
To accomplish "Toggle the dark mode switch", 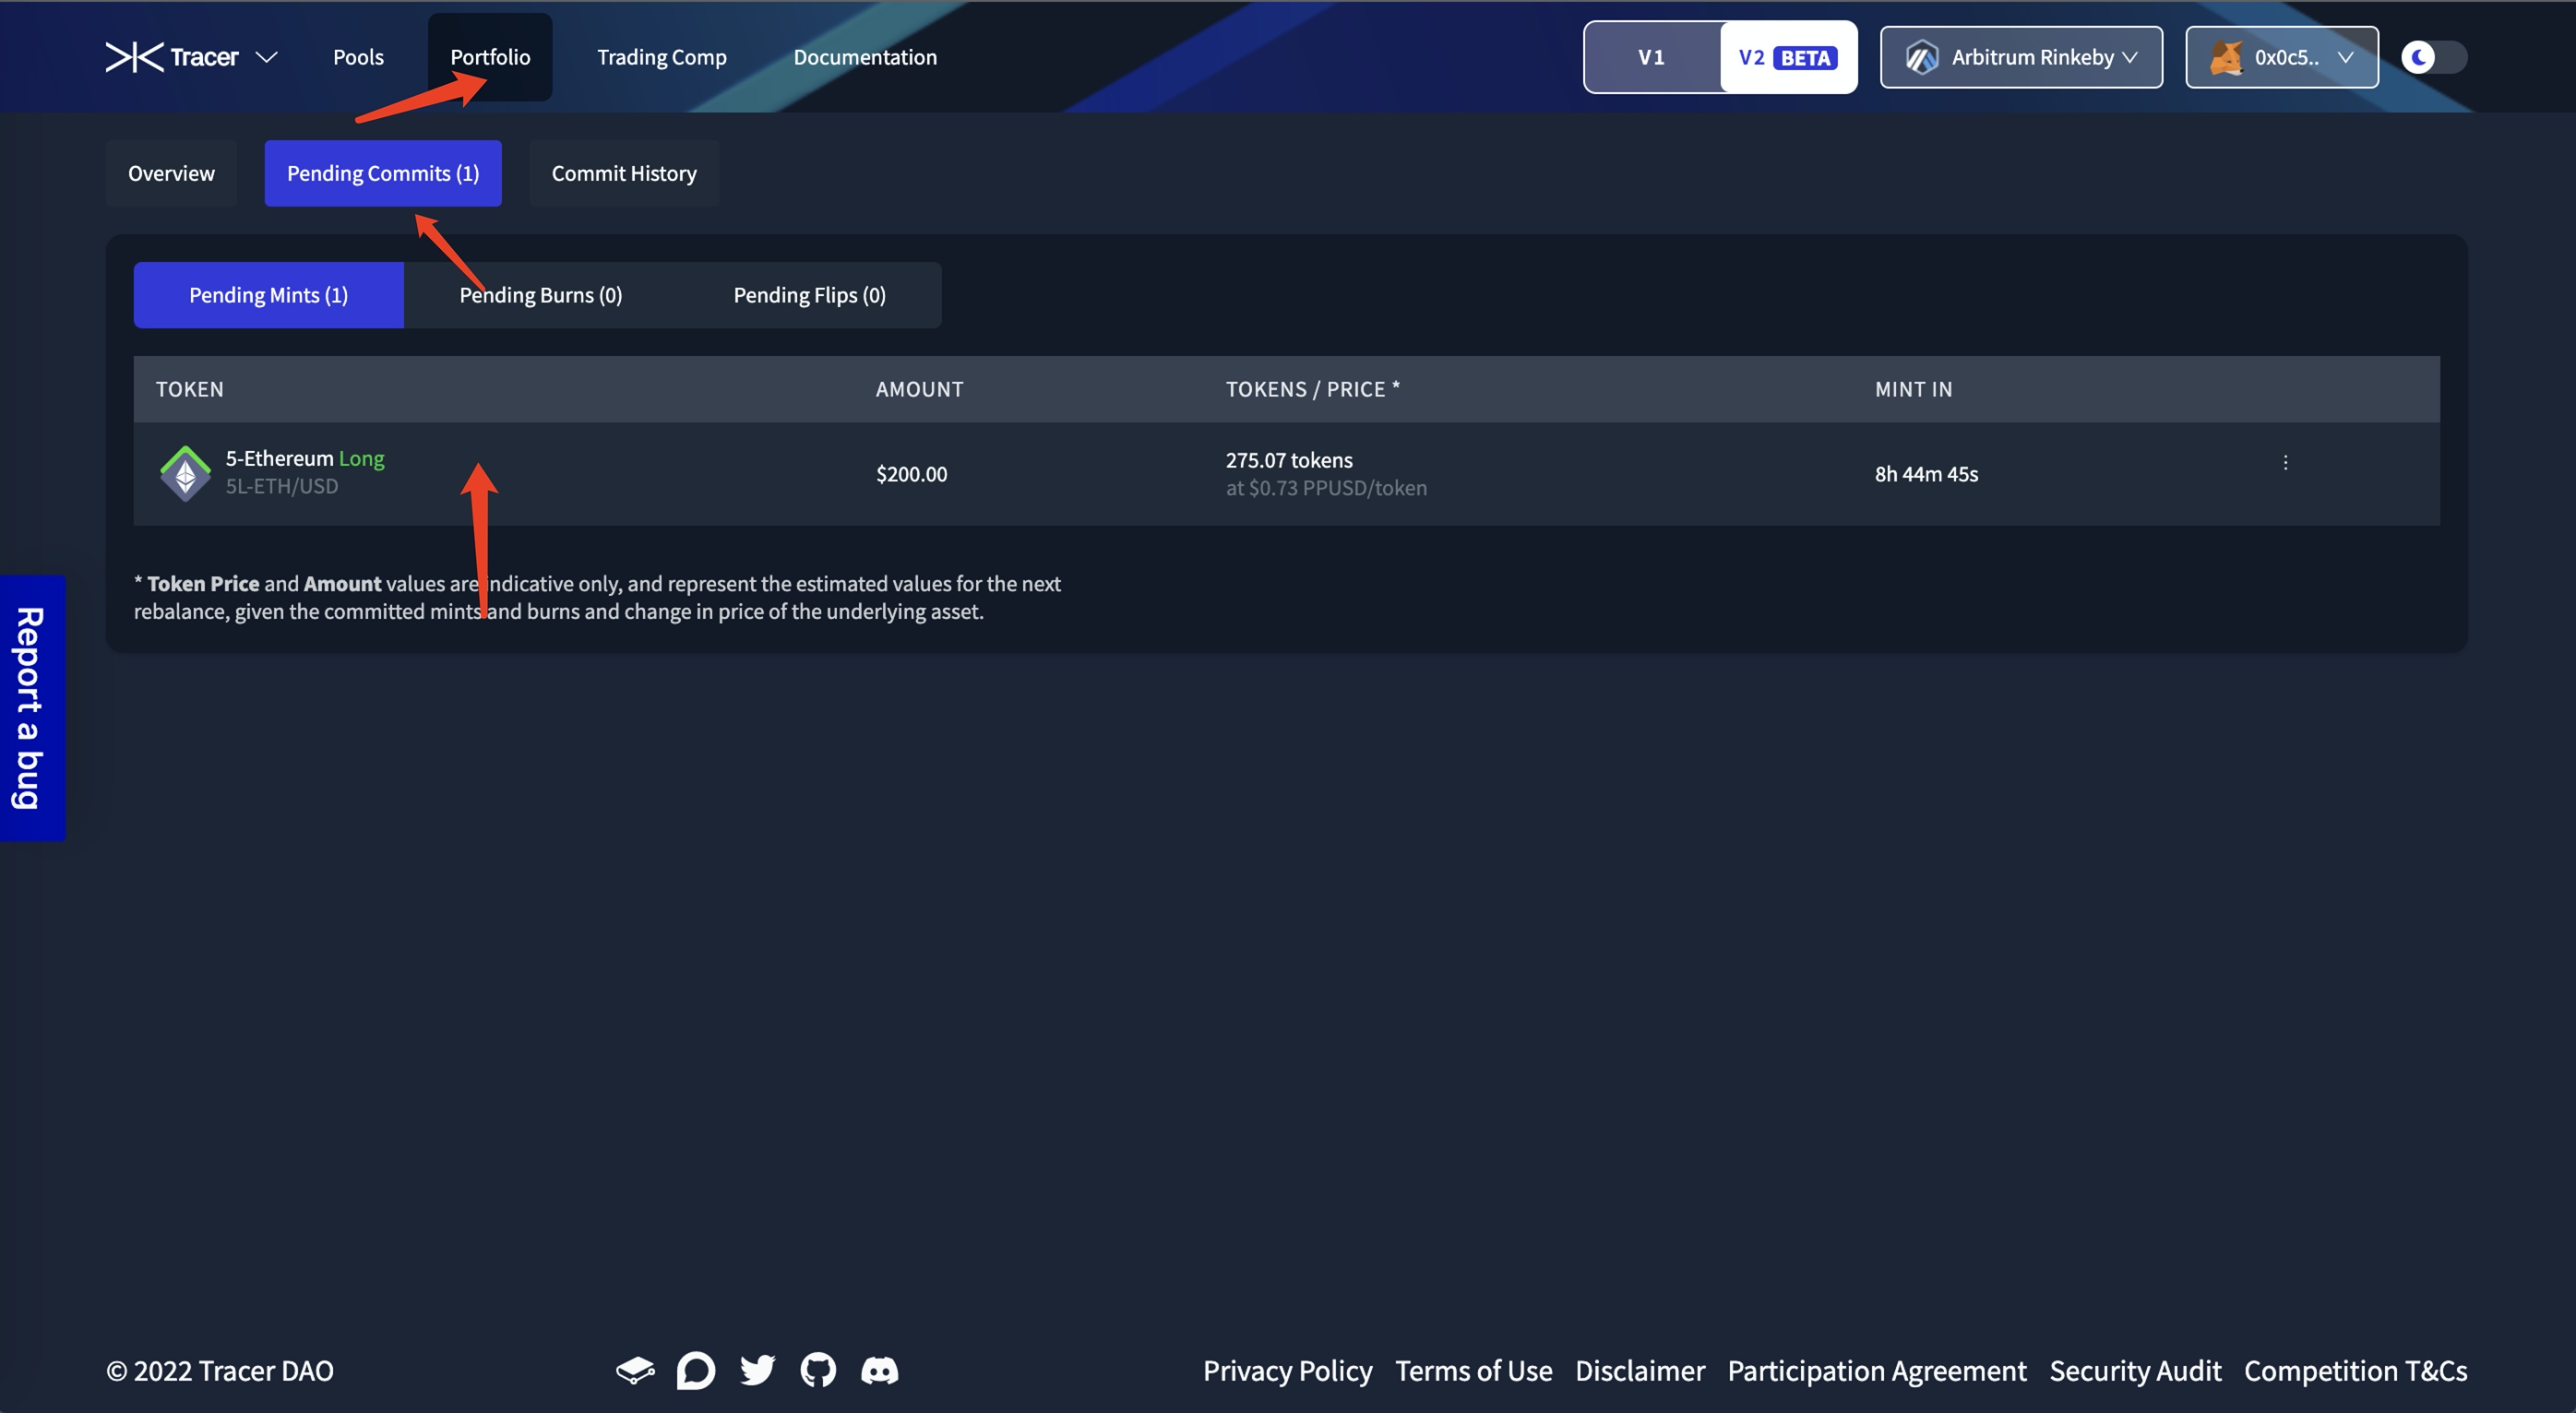I will (2434, 57).
